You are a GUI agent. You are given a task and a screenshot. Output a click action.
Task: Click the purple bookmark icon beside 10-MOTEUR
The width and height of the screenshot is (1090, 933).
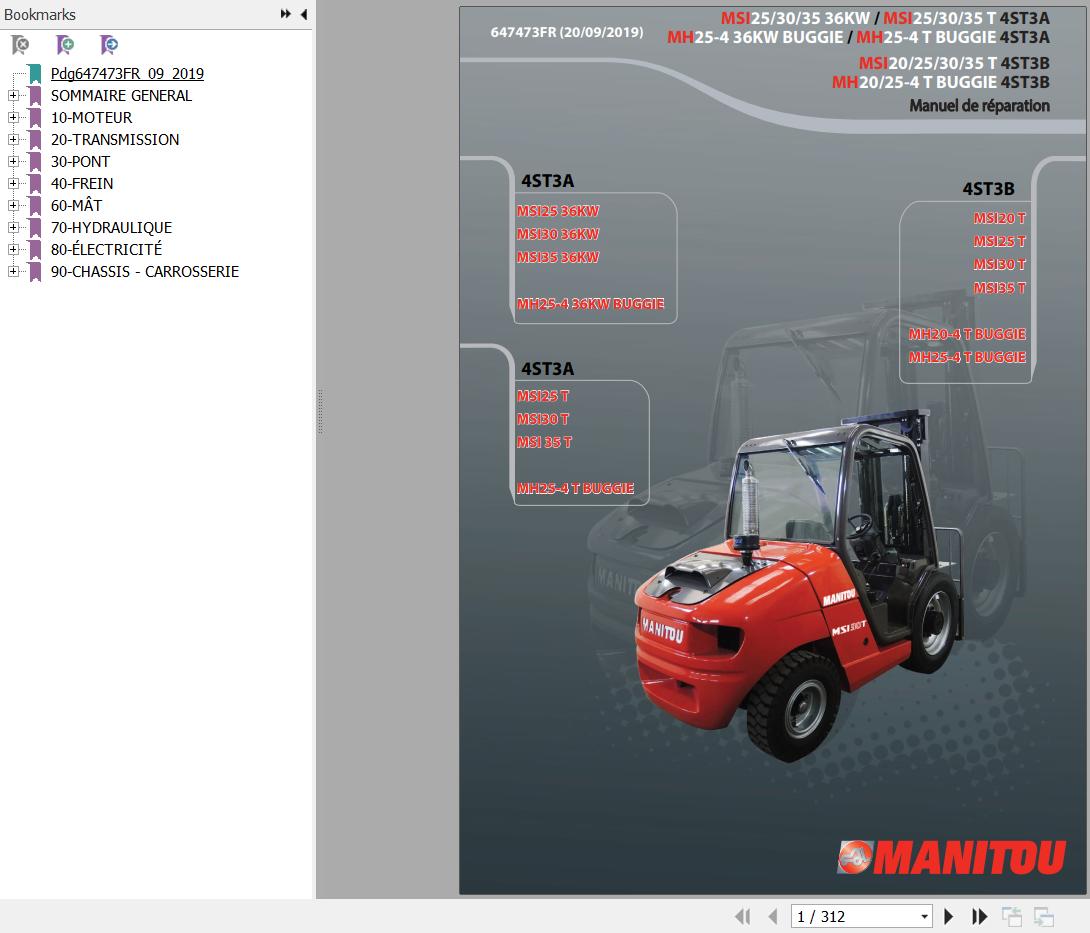coord(35,117)
